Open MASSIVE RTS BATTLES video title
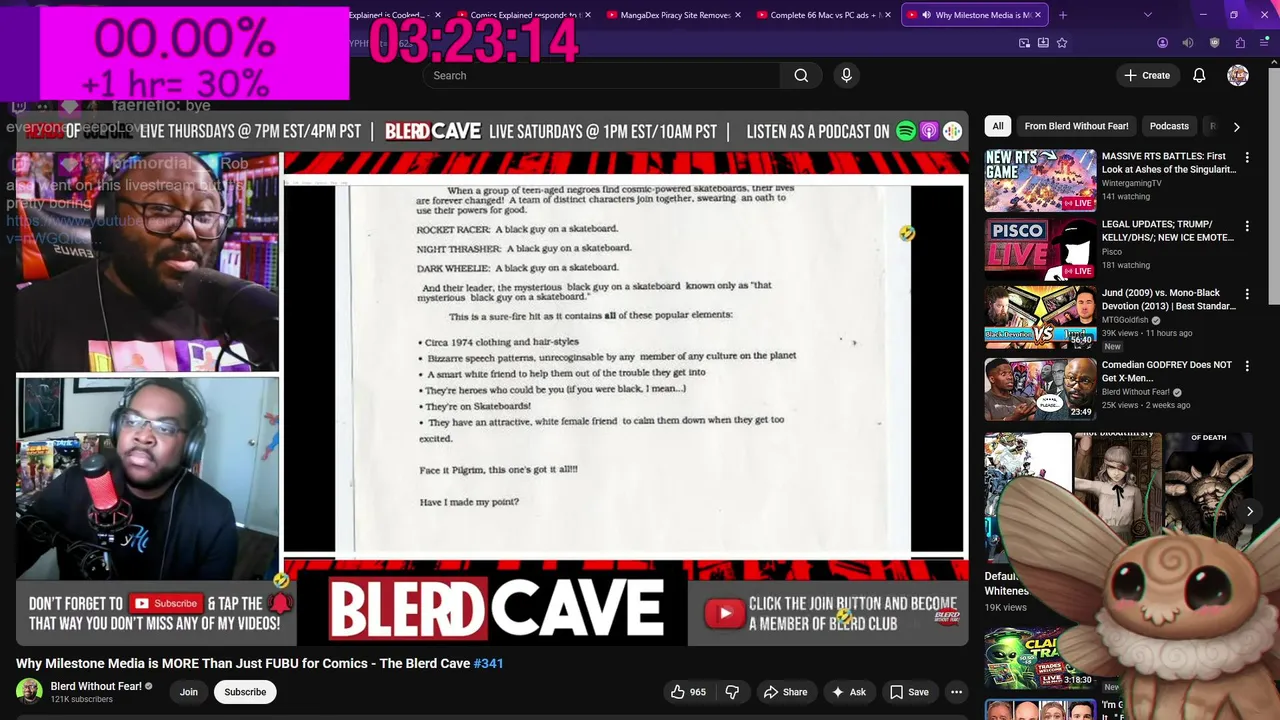 coord(1168,163)
